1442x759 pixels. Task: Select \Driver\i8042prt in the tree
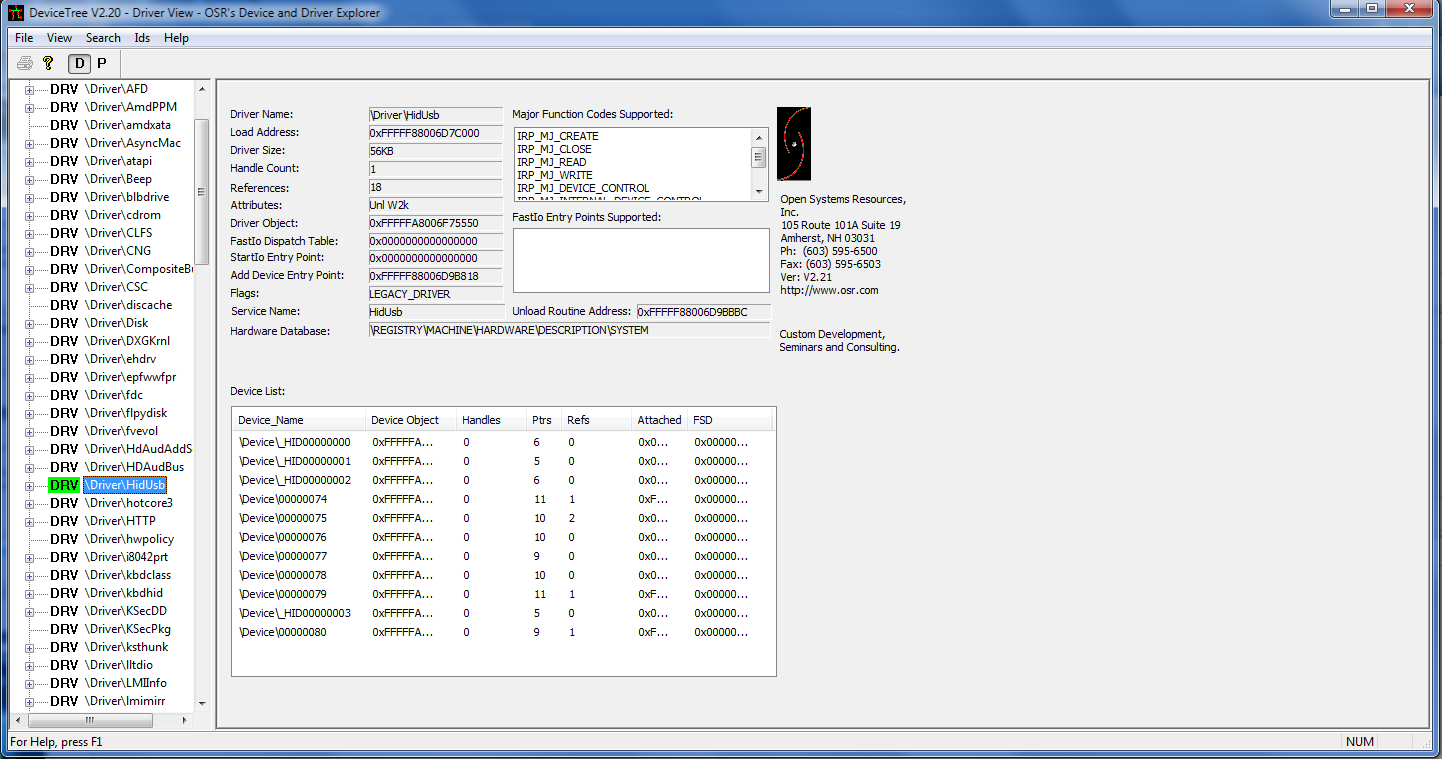click(126, 557)
